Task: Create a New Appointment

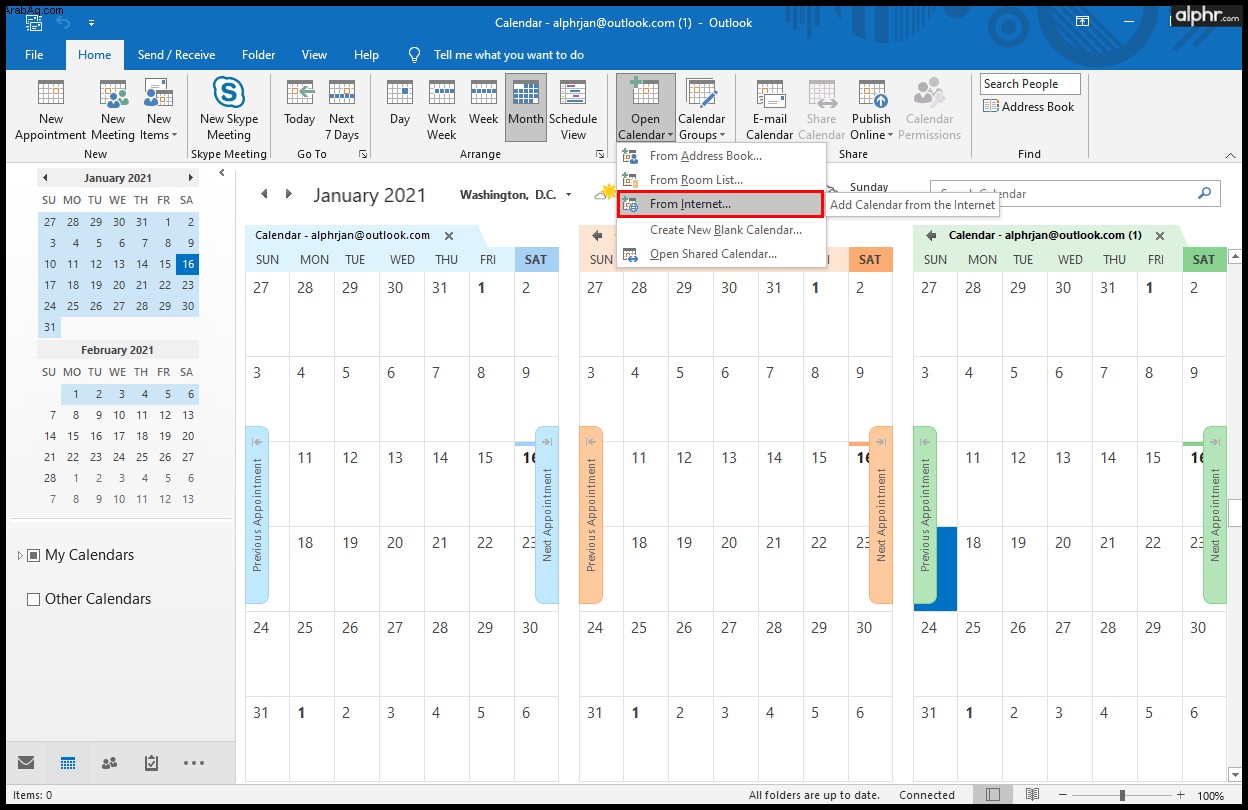Action: tap(50, 110)
